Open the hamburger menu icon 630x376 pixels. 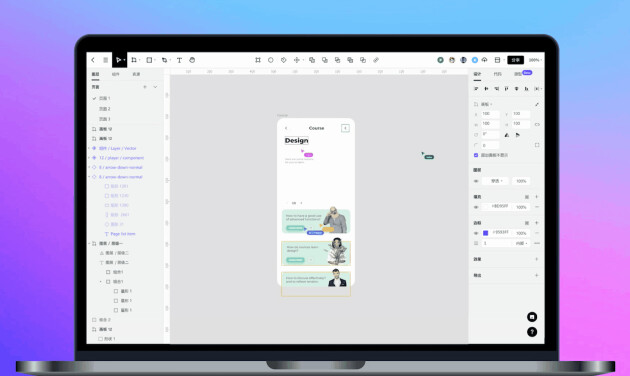pos(105,60)
